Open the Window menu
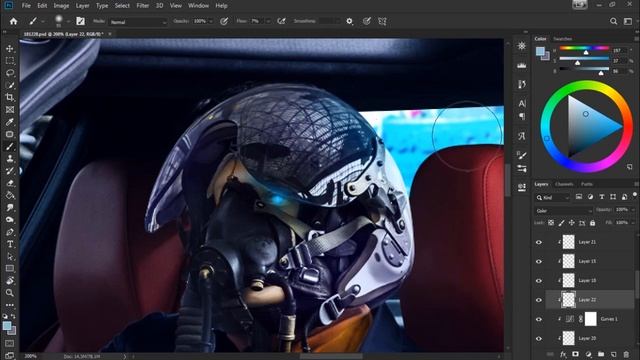The height and width of the screenshot is (360, 640). [x=198, y=6]
